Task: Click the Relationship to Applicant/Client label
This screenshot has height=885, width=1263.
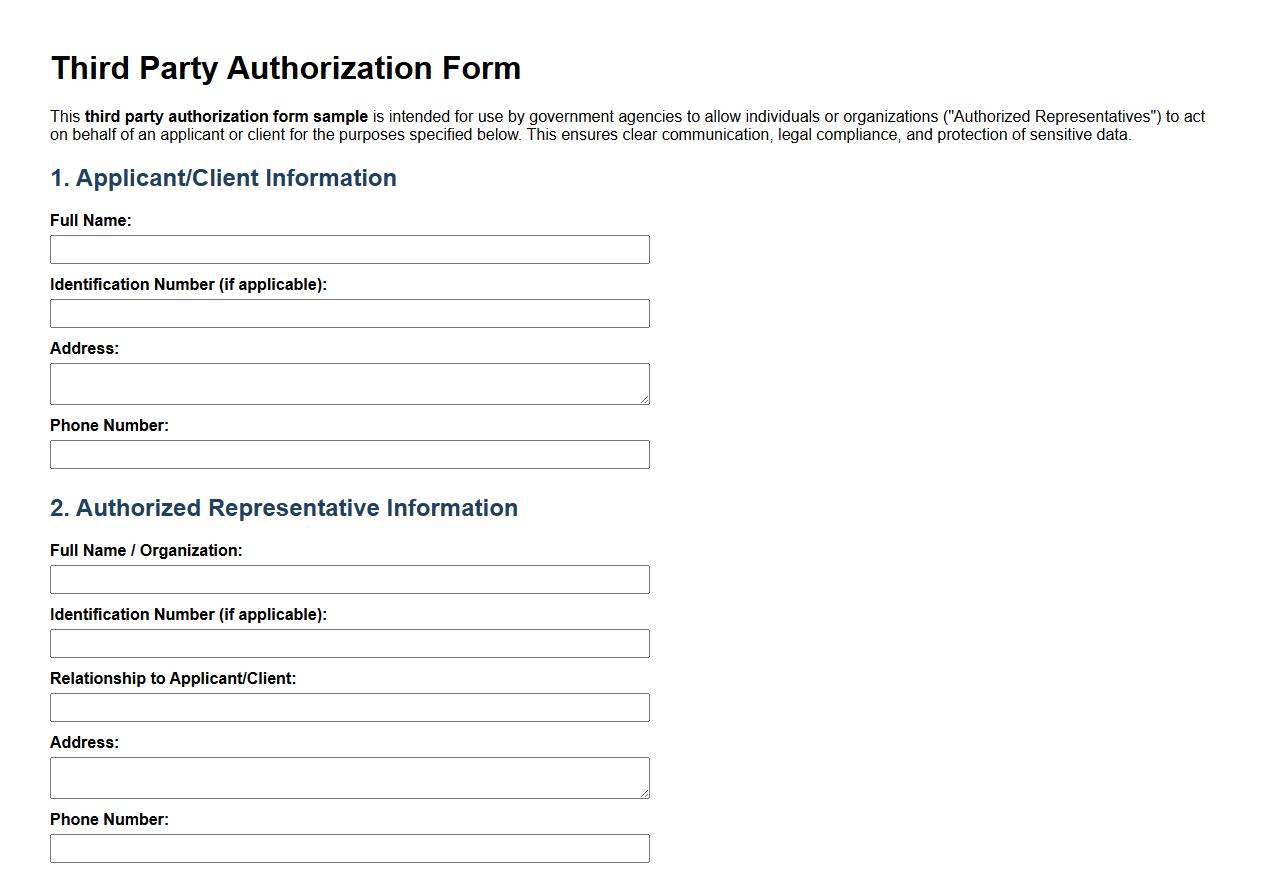Action: 175,678
